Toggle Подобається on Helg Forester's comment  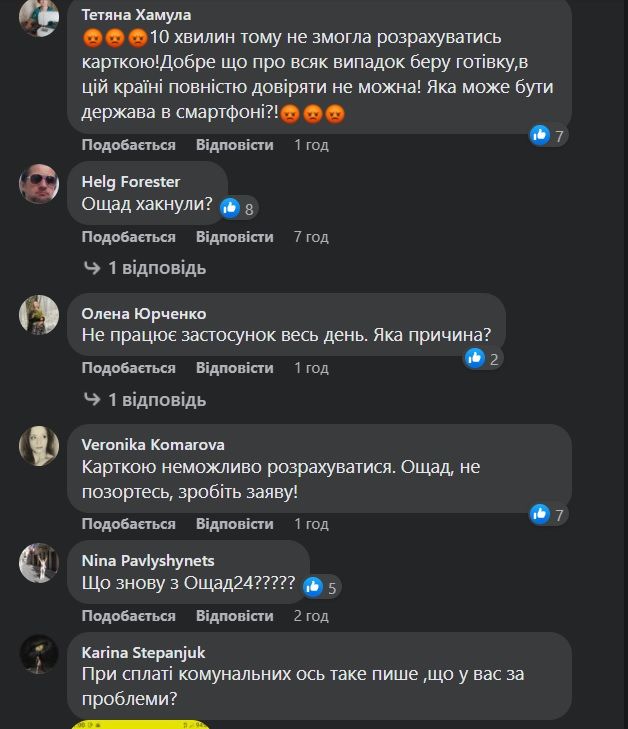click(128, 237)
